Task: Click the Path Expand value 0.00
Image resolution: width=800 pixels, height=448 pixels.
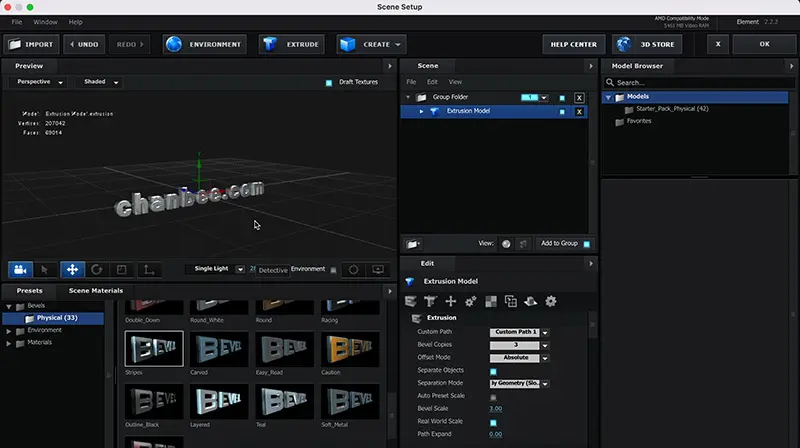Action: pyautogui.click(x=495, y=434)
